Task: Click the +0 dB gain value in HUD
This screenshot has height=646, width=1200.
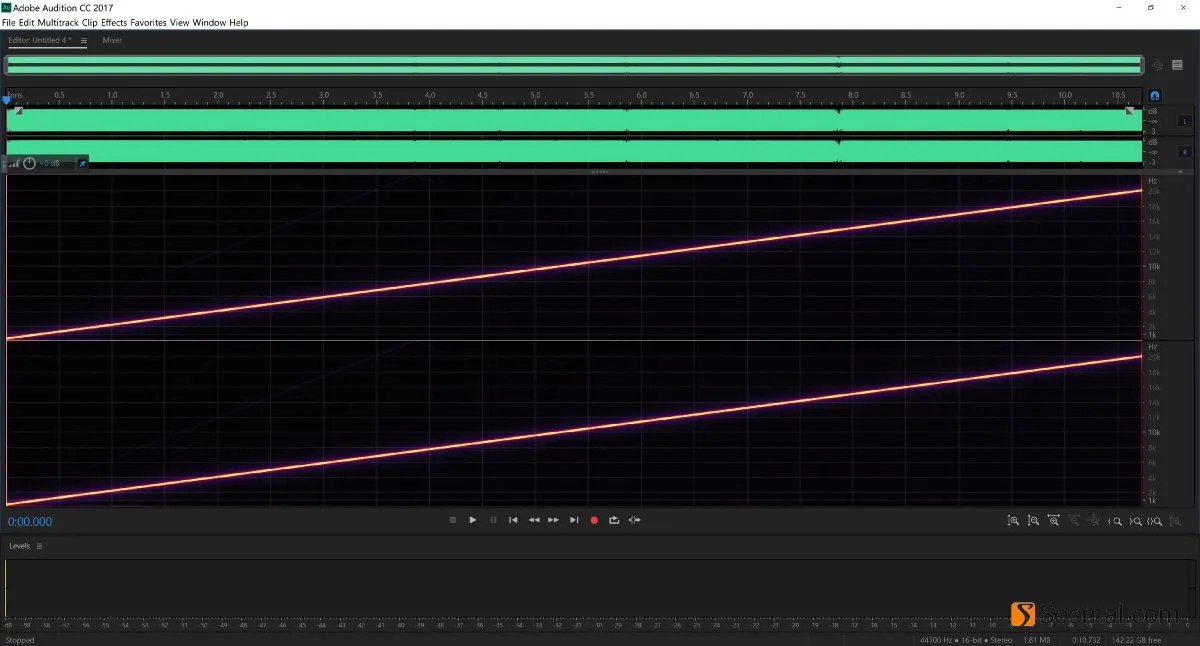Action: (x=49, y=163)
